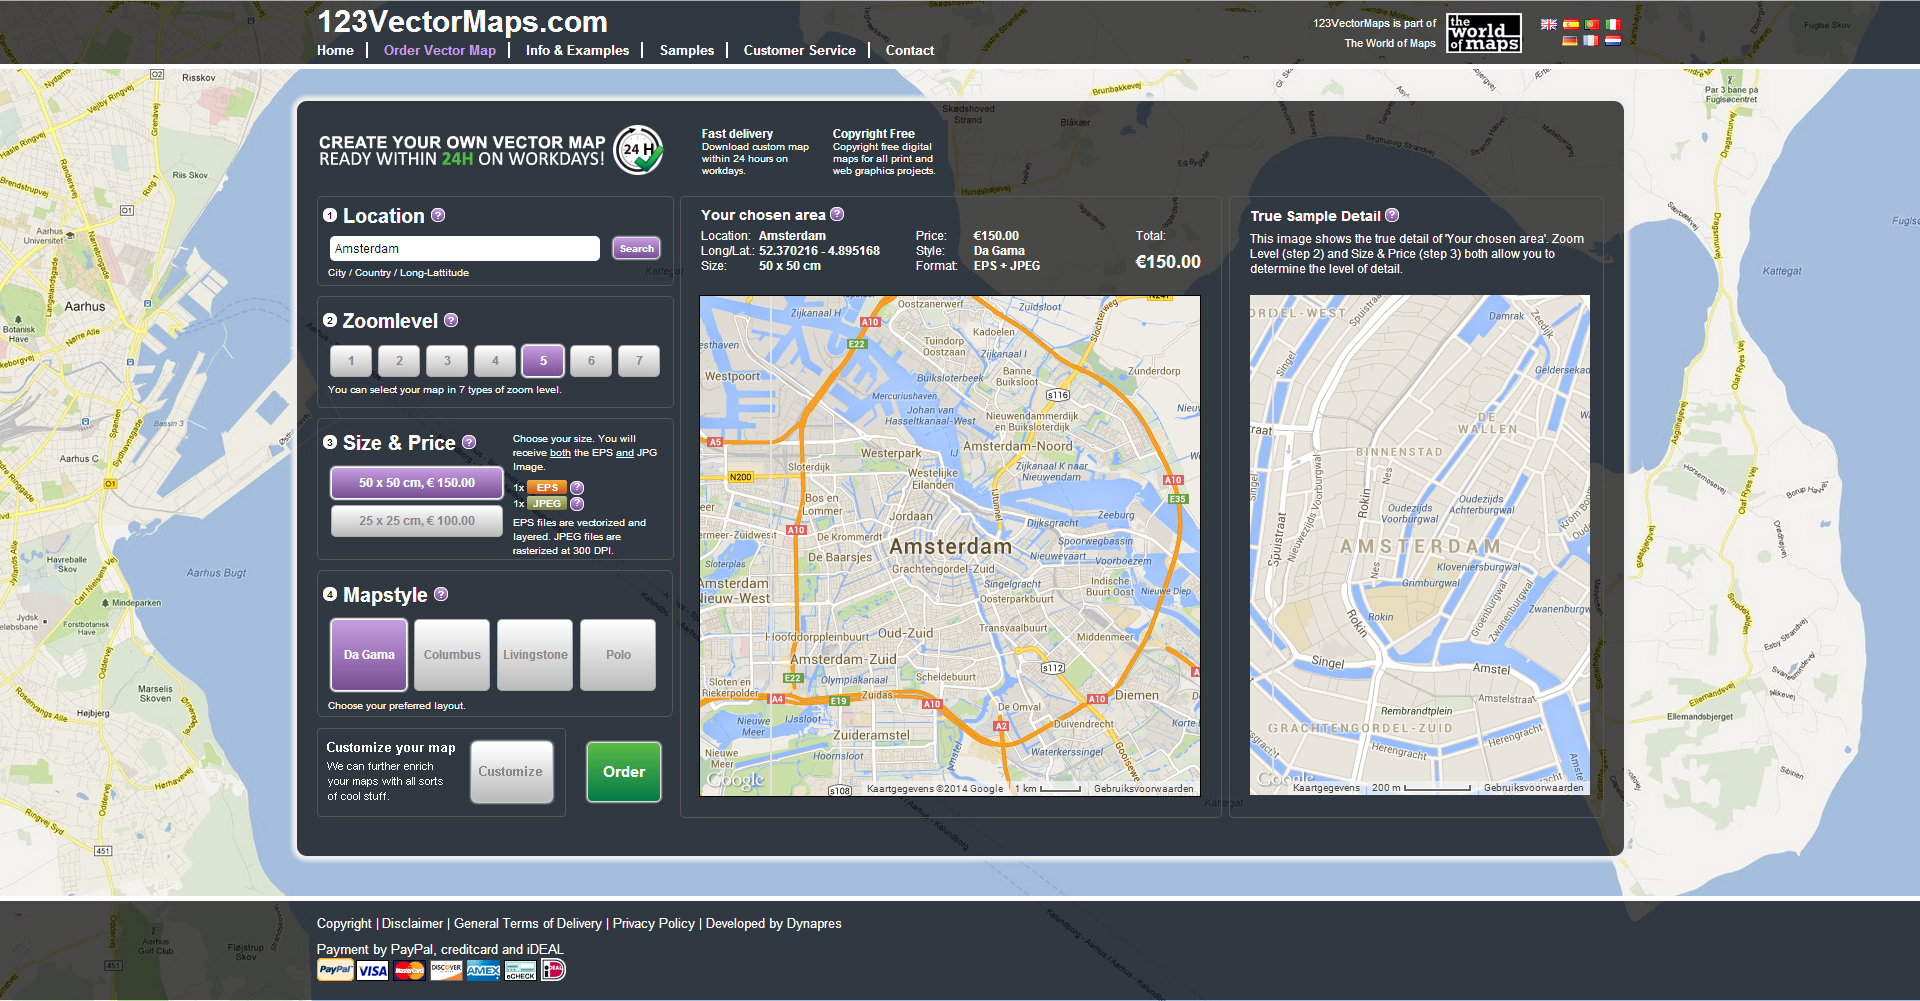Open the Disclaimer footer link
This screenshot has height=1001, width=1920.
(412, 923)
